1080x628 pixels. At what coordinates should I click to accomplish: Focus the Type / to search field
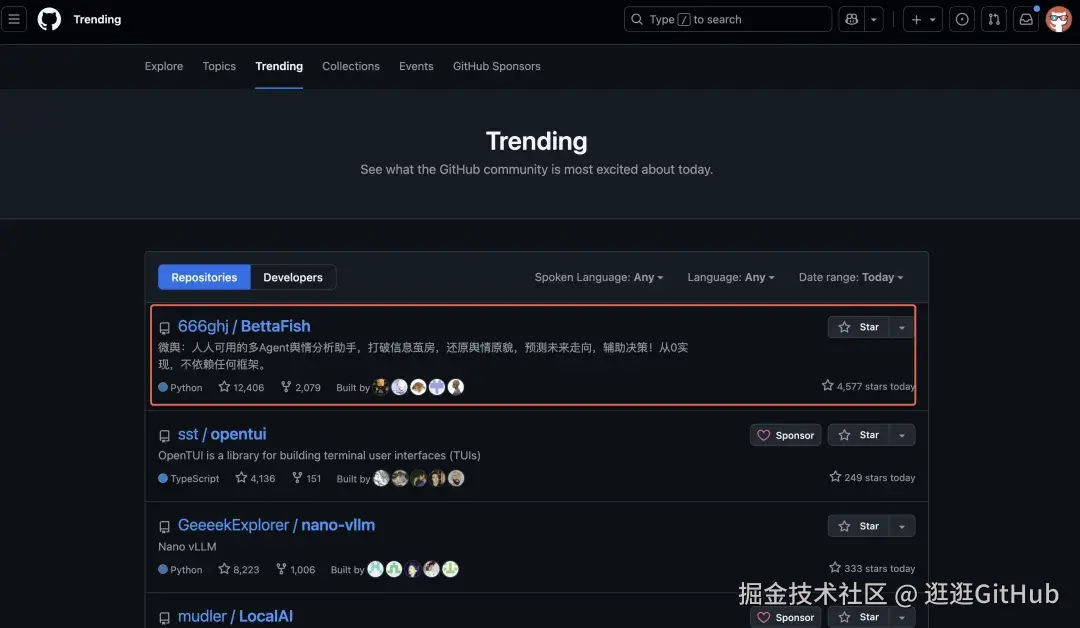tap(727, 19)
